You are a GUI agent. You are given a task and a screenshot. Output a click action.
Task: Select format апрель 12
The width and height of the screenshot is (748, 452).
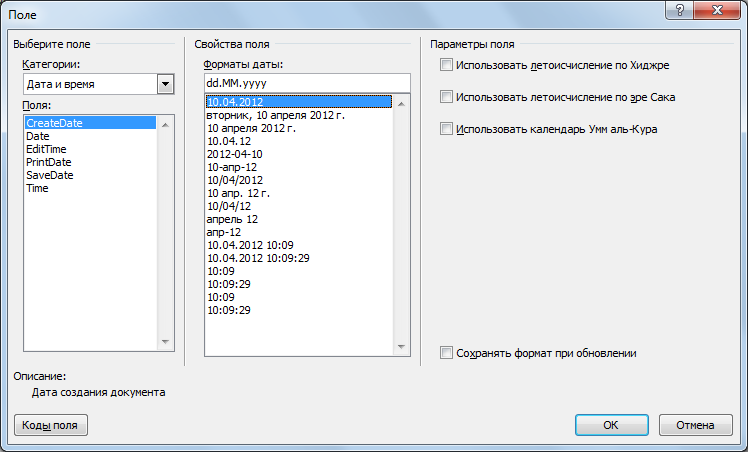(299, 219)
